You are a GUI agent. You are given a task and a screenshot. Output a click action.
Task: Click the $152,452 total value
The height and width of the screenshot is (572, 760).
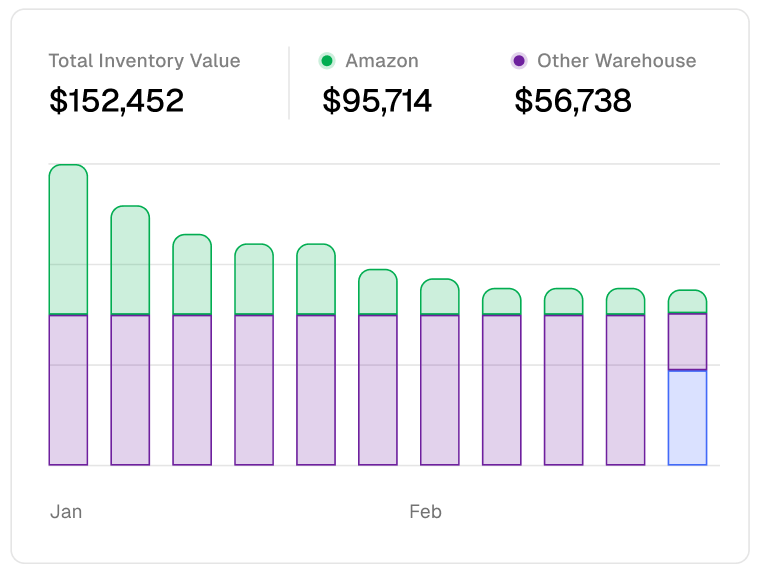click(116, 101)
